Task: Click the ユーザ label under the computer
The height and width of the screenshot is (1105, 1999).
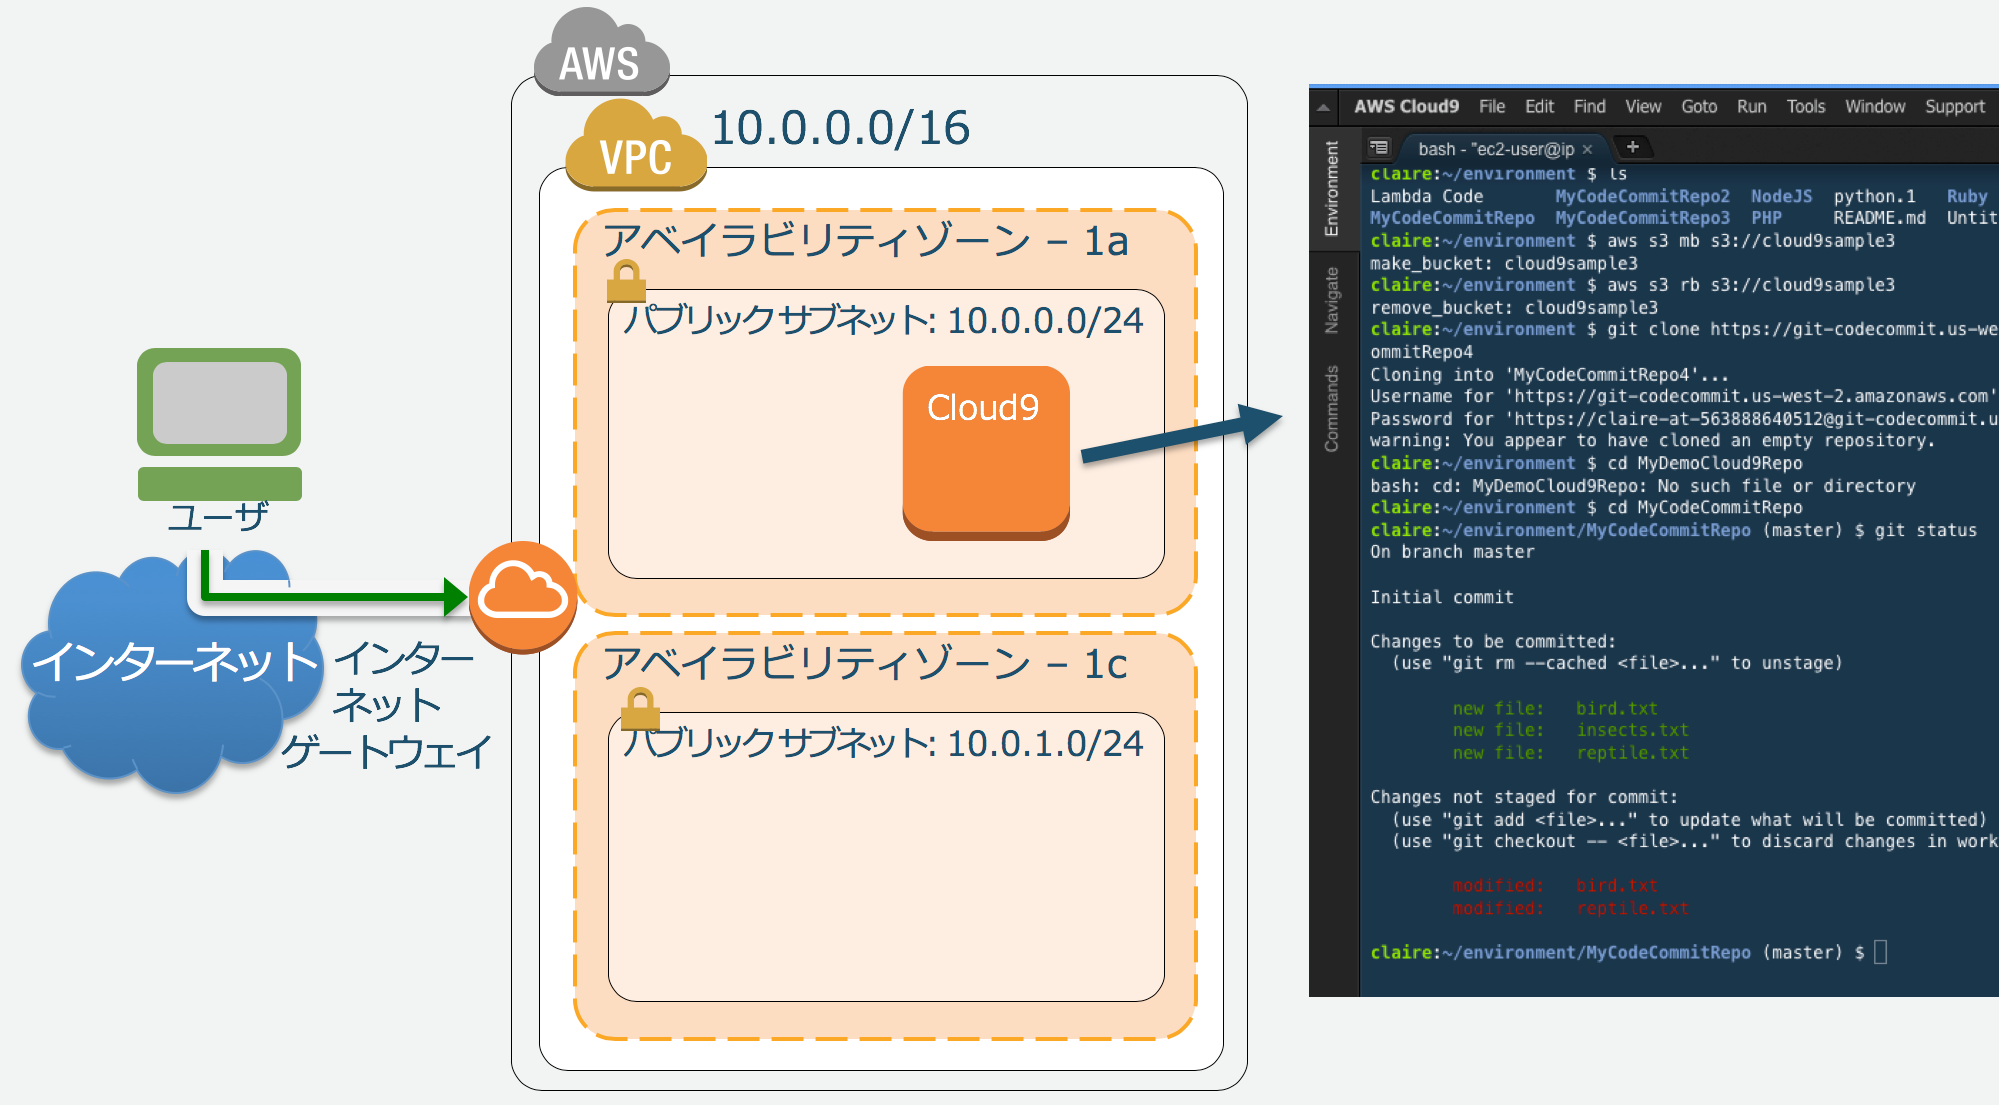Action: pyautogui.click(x=219, y=517)
